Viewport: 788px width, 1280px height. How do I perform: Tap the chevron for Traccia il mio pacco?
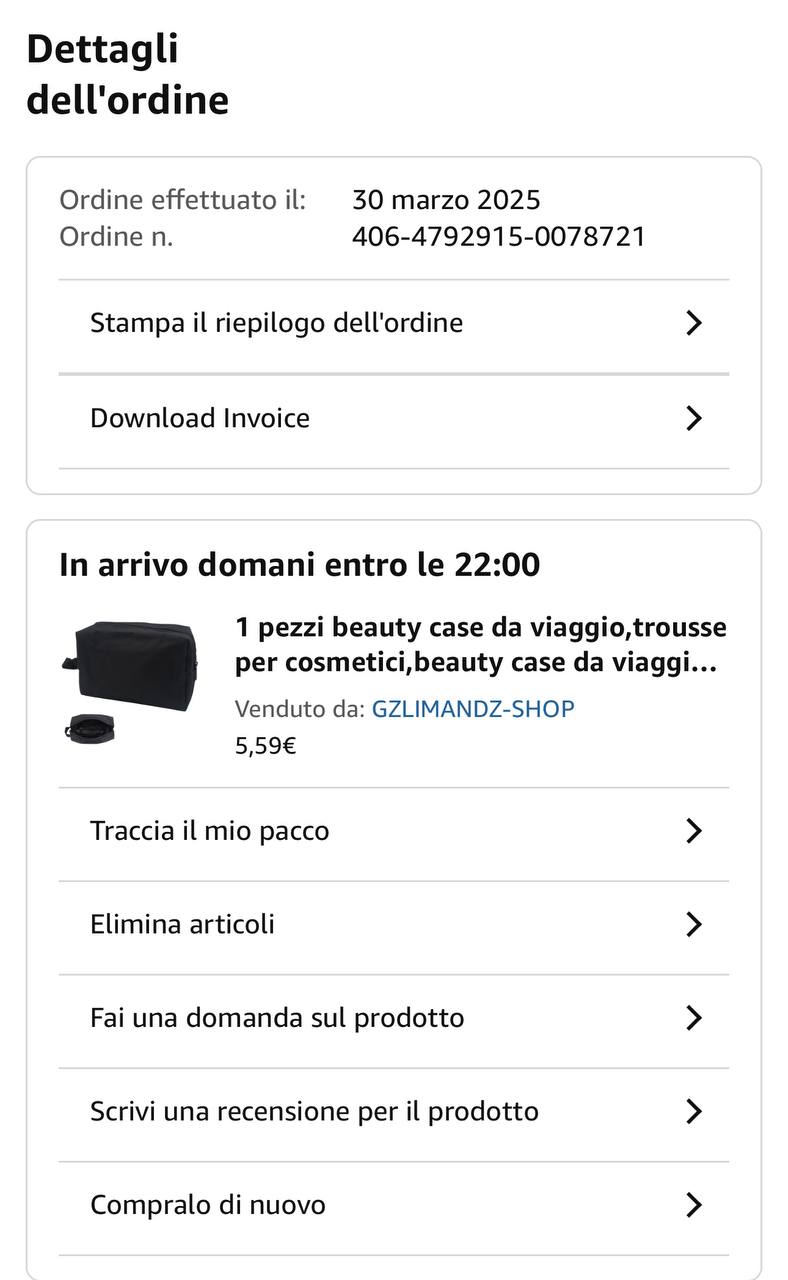click(x=694, y=831)
